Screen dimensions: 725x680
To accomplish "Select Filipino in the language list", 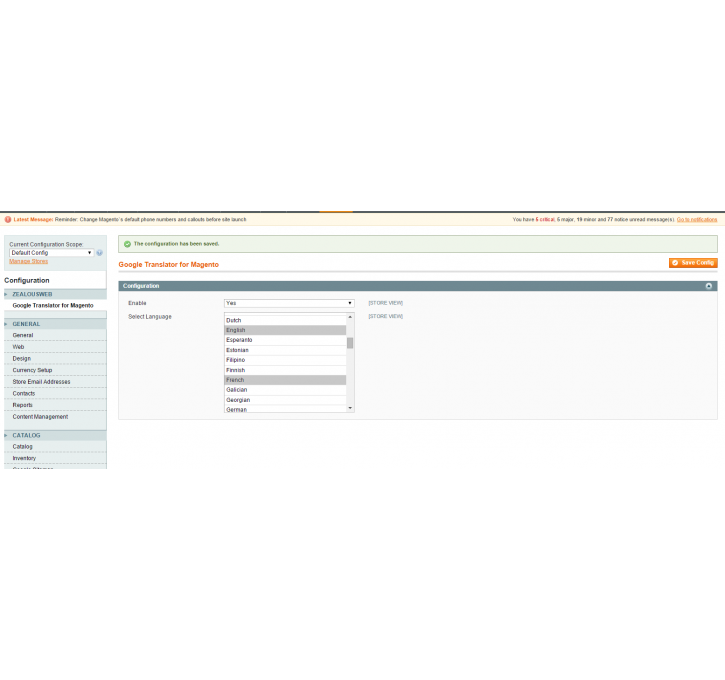I will click(x=285, y=360).
